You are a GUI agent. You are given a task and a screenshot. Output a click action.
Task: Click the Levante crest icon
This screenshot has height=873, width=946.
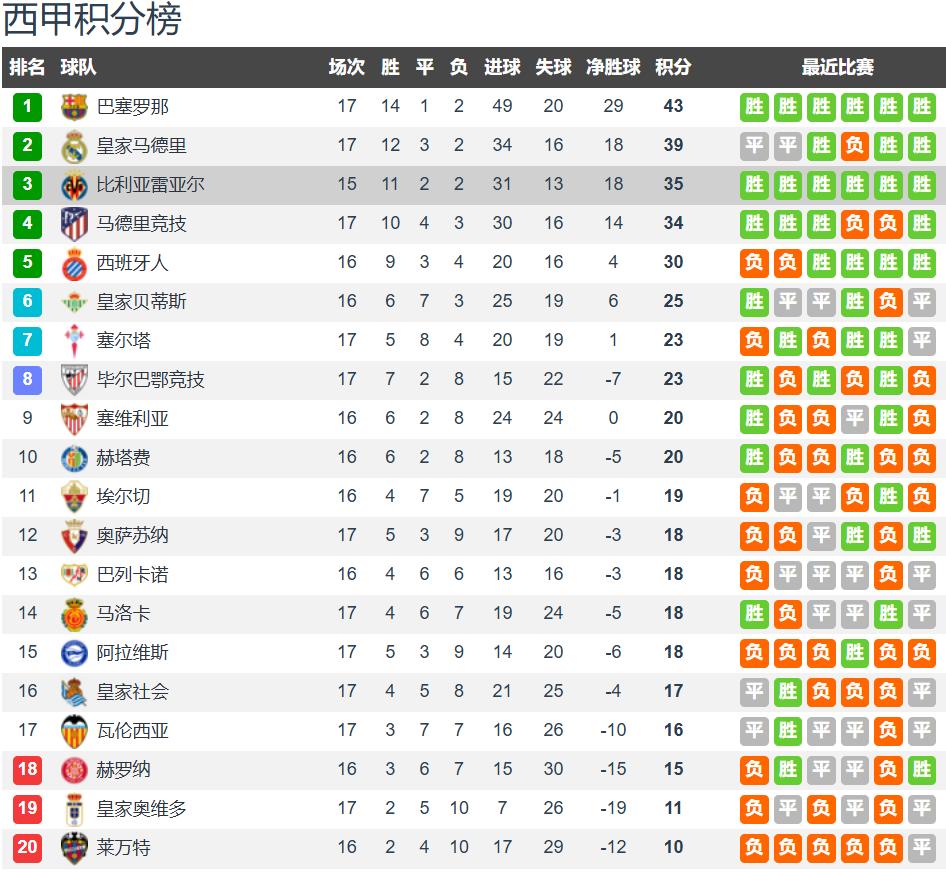pos(74,847)
